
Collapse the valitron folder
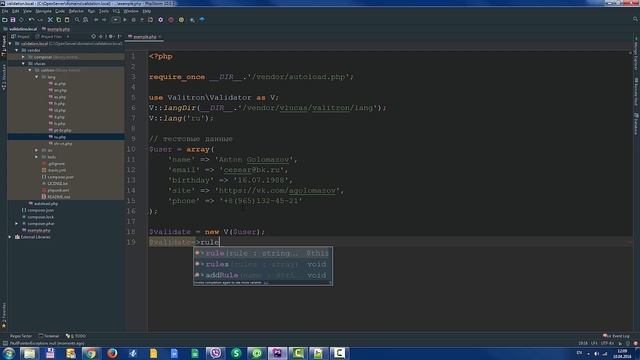coord(30,70)
